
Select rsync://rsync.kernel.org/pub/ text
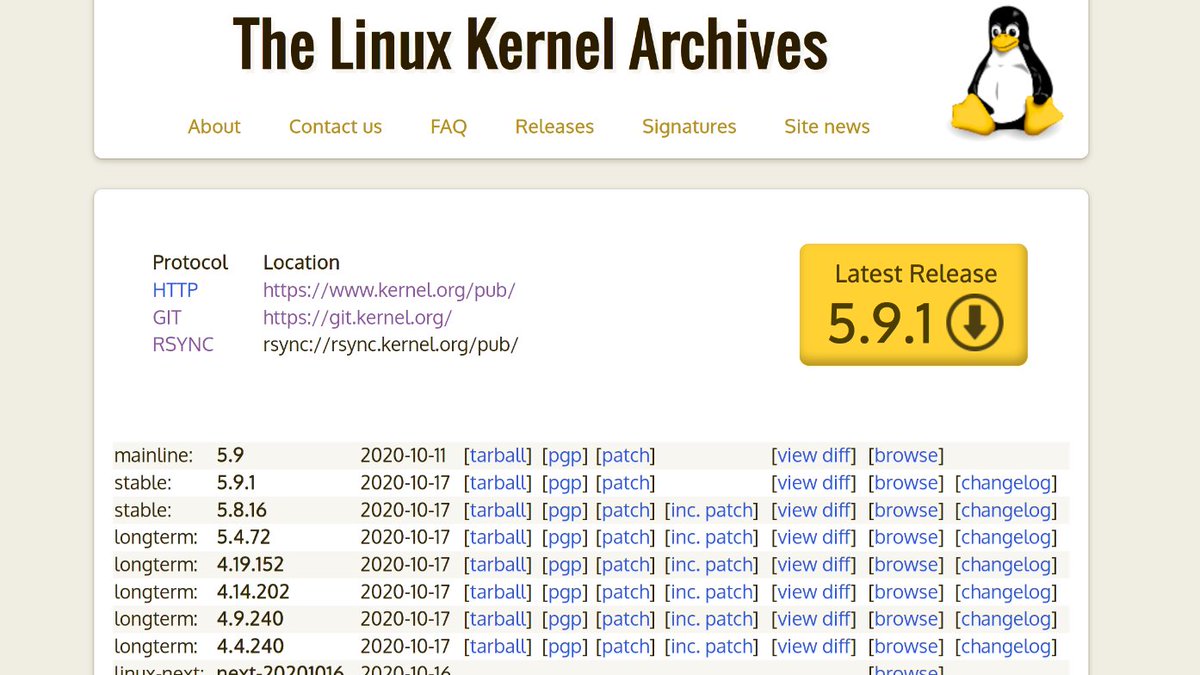pyautogui.click(x=390, y=344)
